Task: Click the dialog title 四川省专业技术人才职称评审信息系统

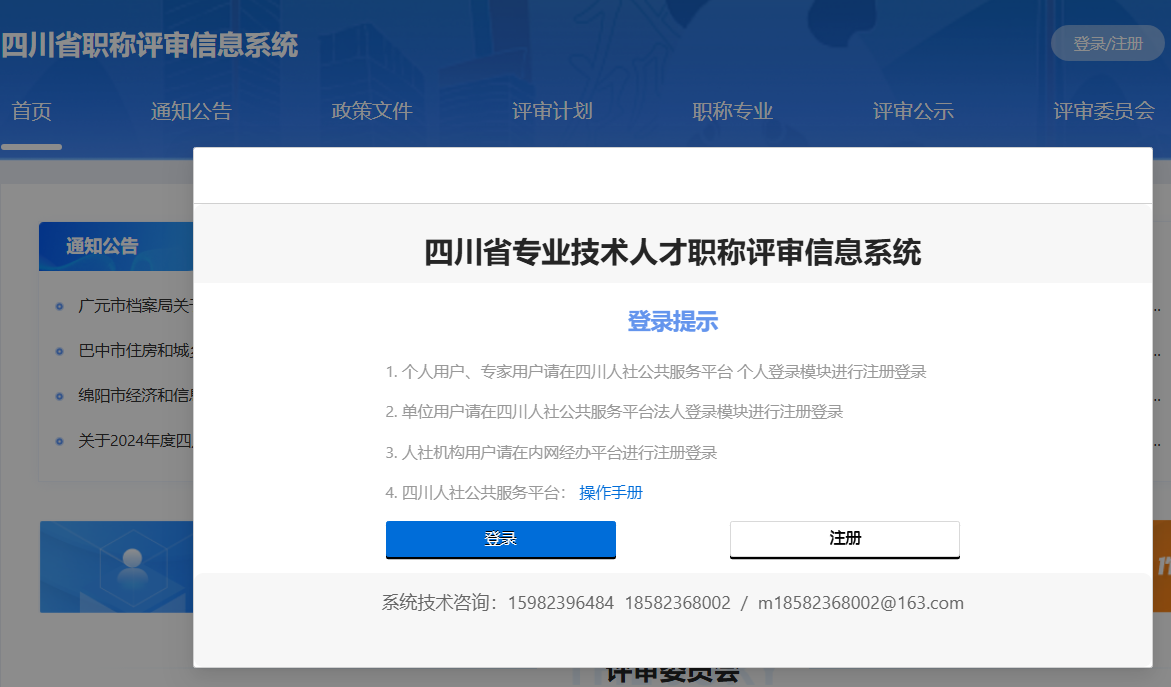Action: coord(673,252)
